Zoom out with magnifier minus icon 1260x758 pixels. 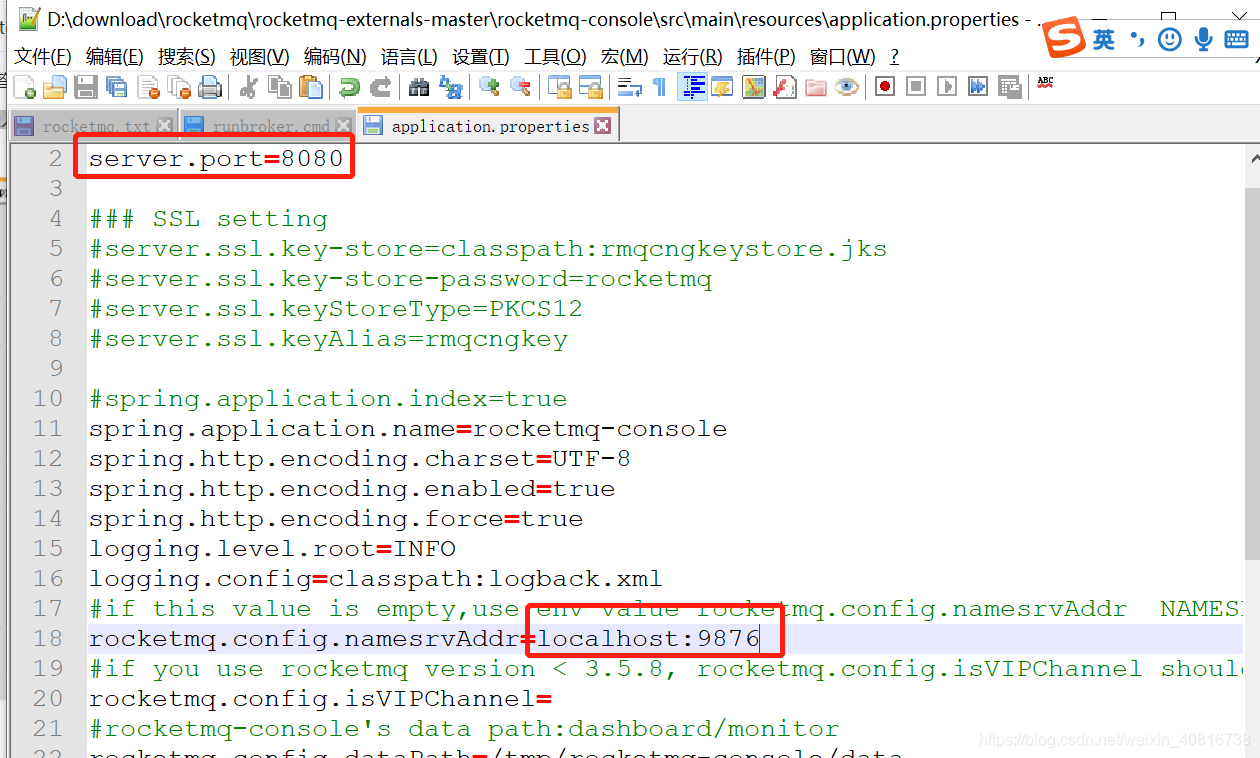521,87
